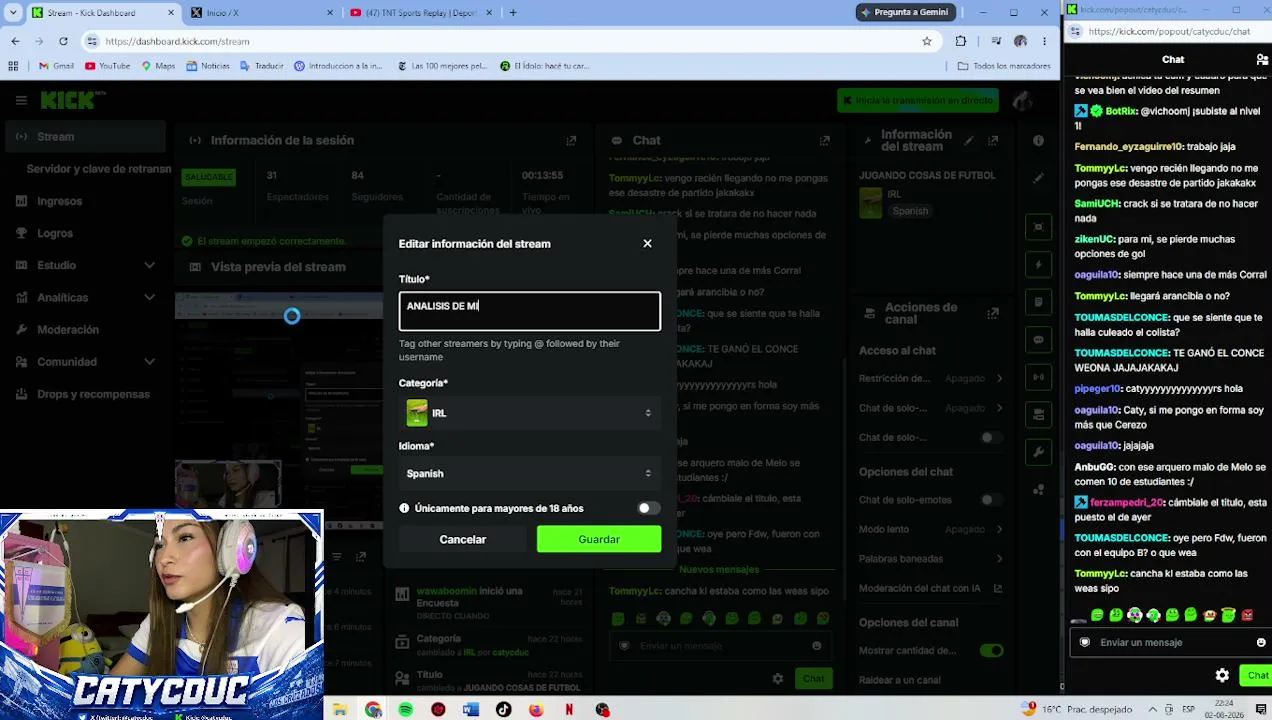The image size is (1272, 720).
Task: Open the profile avatar menu in dashboard
Action: 1022,100
